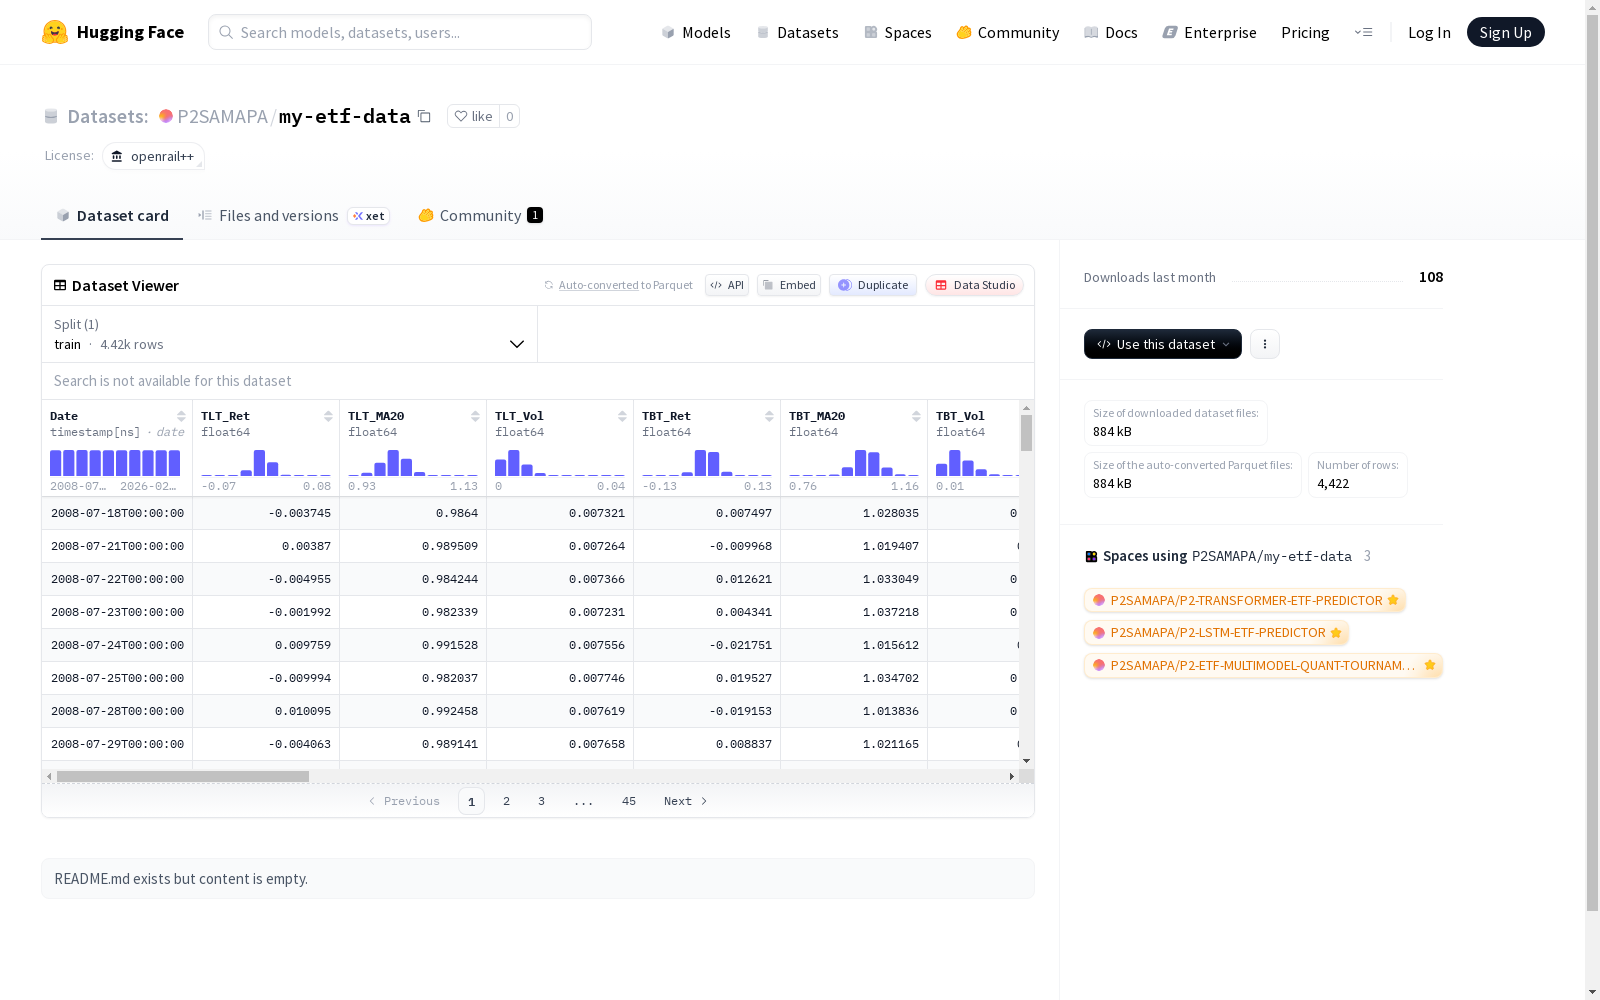Click the like count showing 0

coord(510,116)
